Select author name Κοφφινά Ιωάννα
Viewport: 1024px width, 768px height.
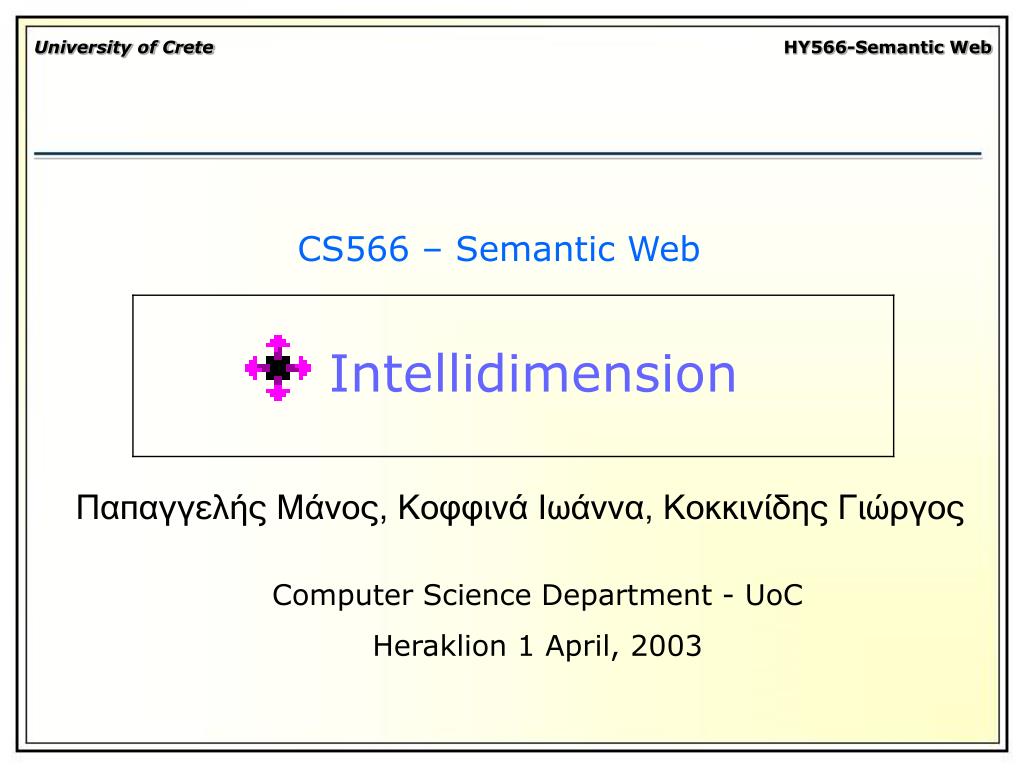point(521,508)
